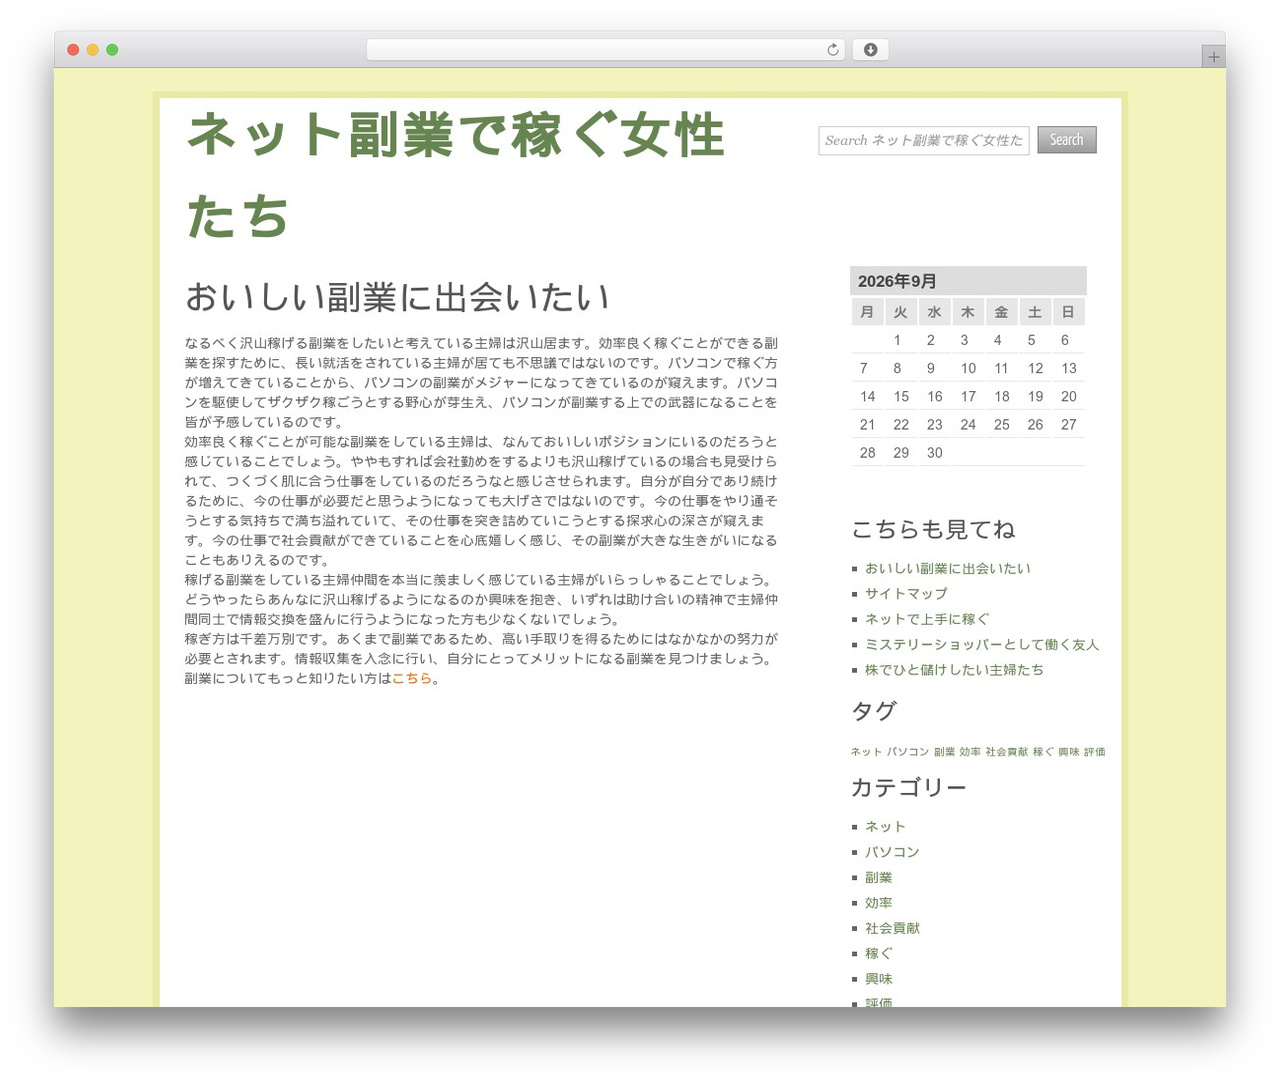The image size is (1280, 1084).
Task: Select the ネット tag in the tag cloud
Action: point(866,752)
